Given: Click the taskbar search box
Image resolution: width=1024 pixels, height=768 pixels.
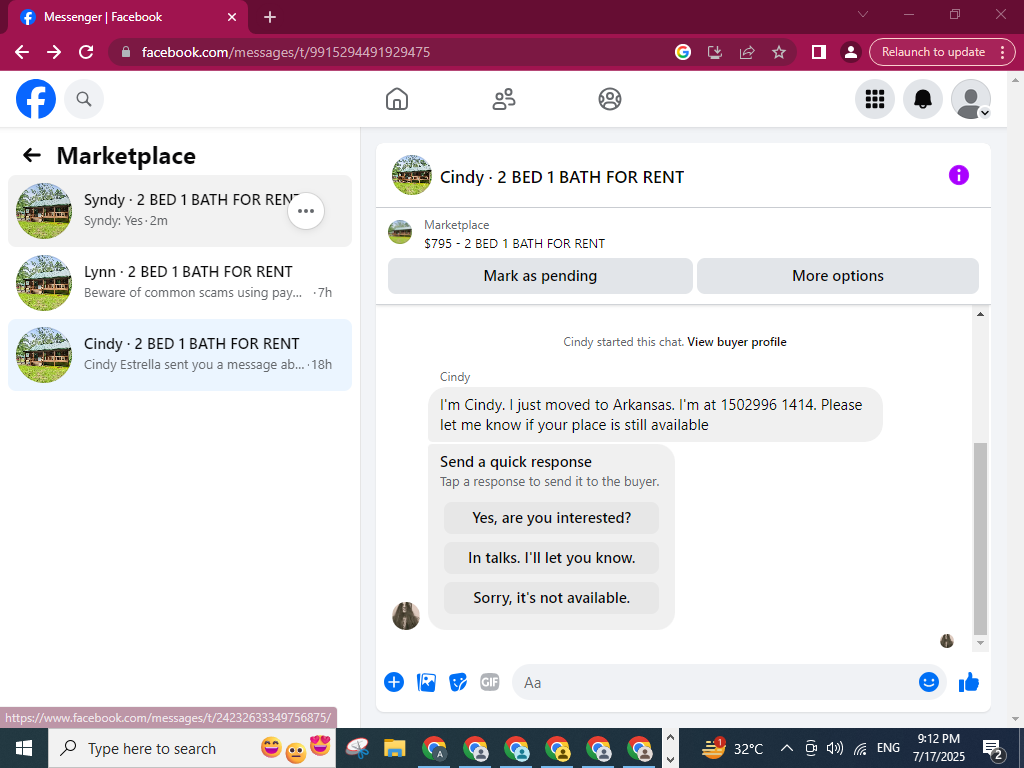Looking at the screenshot, I should pyautogui.click(x=192, y=748).
